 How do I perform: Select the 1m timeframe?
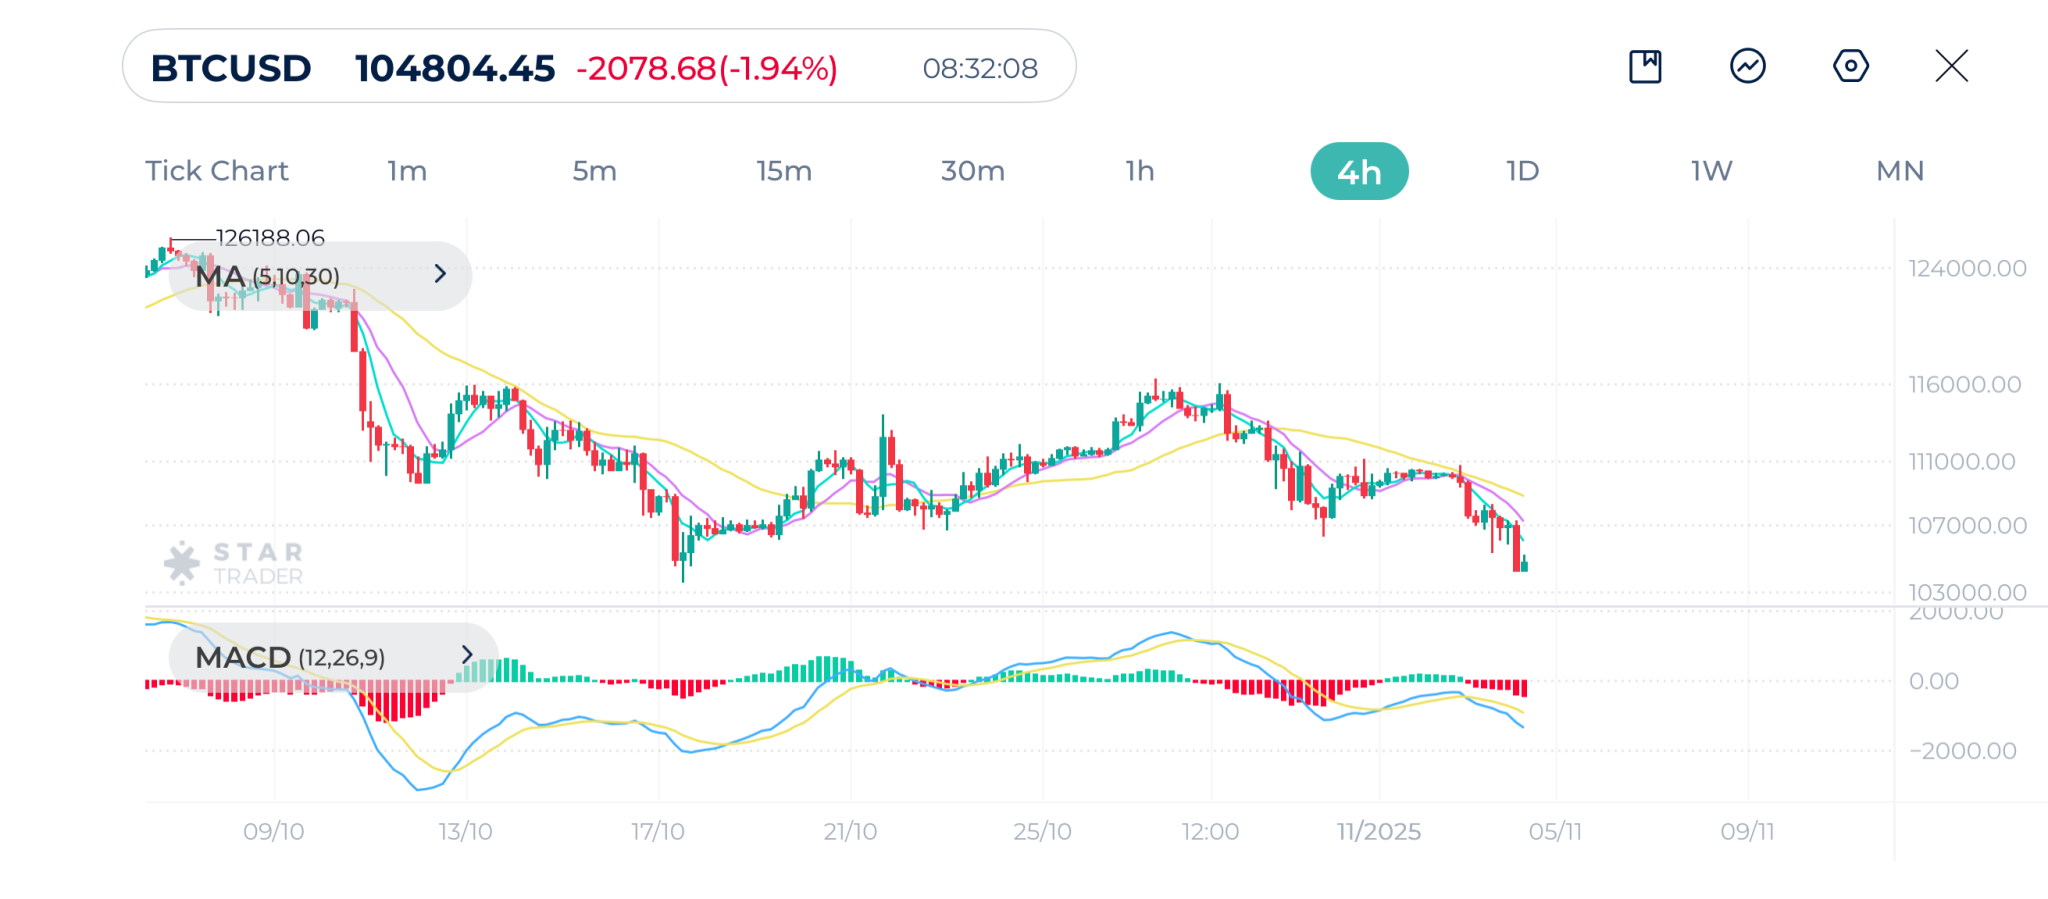click(407, 171)
